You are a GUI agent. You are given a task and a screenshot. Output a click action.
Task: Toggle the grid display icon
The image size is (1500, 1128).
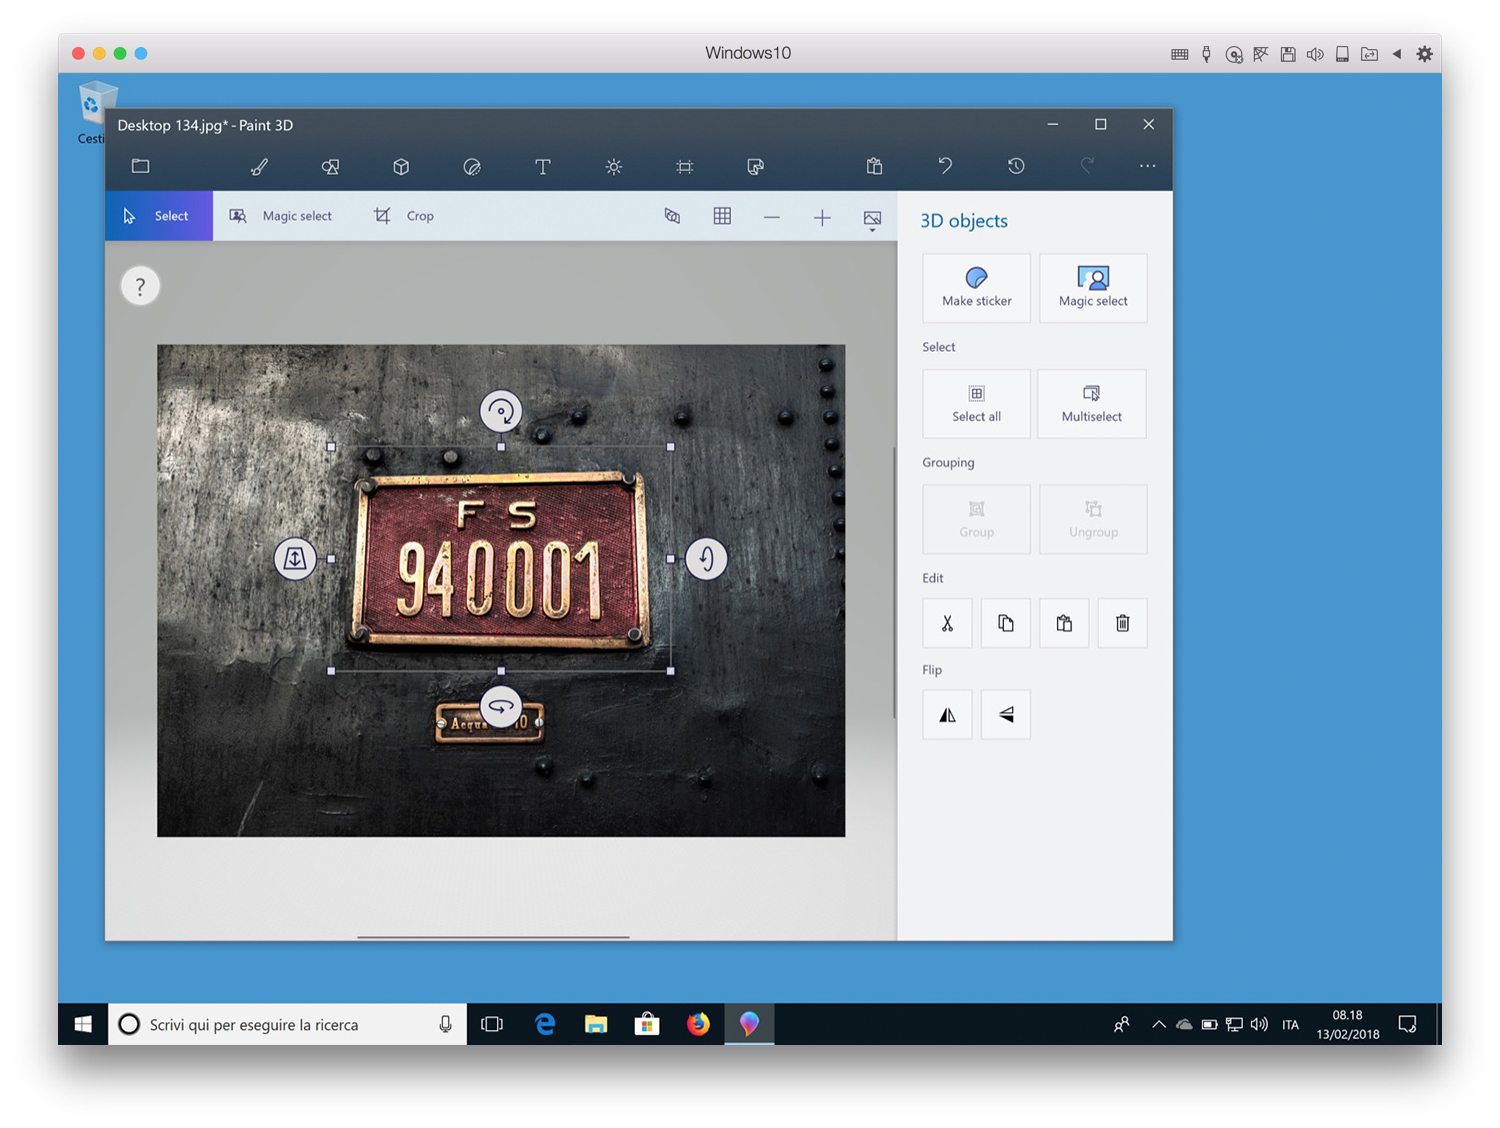(x=722, y=216)
